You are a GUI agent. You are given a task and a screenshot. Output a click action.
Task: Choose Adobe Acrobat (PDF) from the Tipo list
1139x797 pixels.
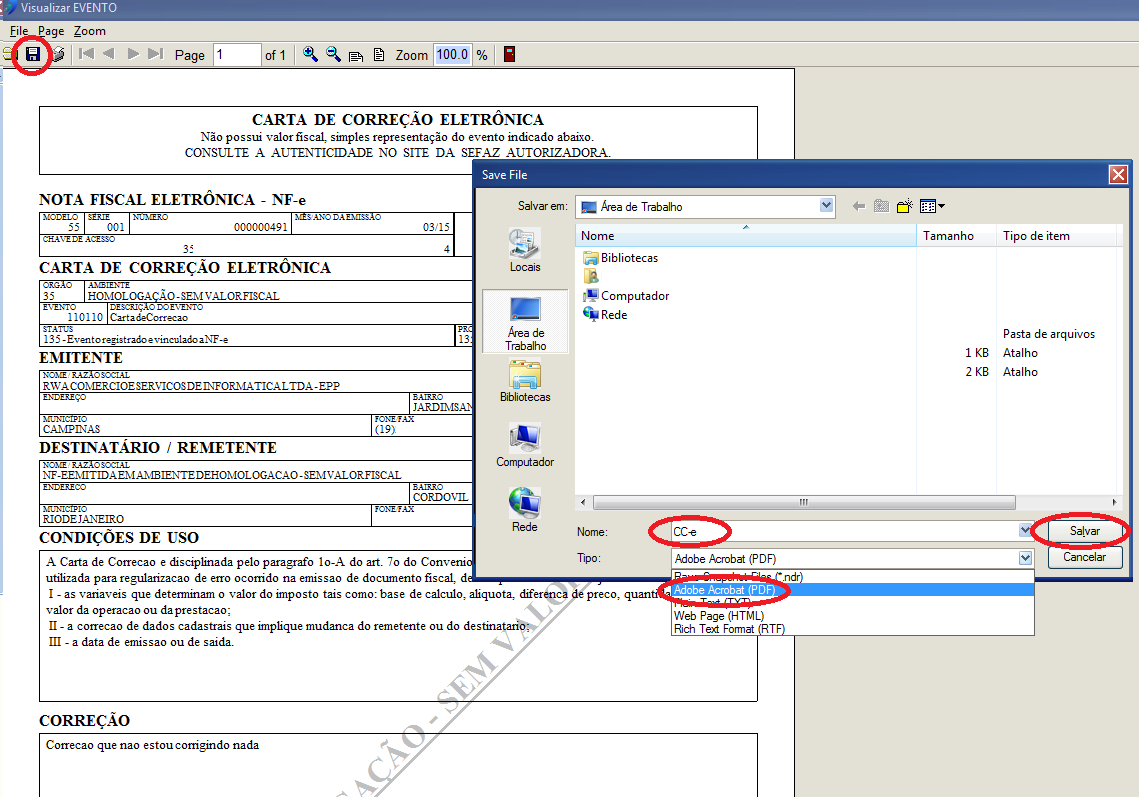pos(853,590)
